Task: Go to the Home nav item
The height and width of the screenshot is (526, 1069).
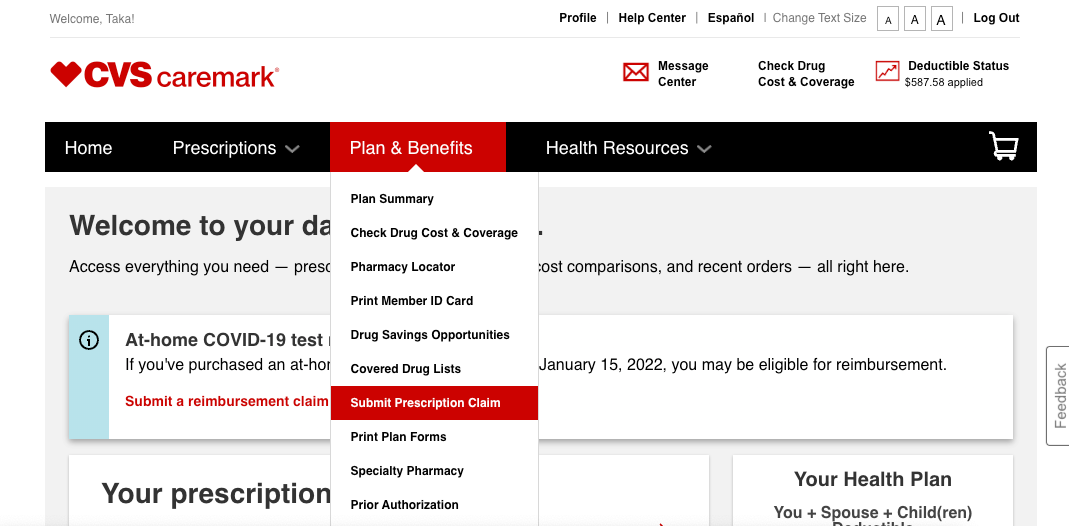Action: 88,148
